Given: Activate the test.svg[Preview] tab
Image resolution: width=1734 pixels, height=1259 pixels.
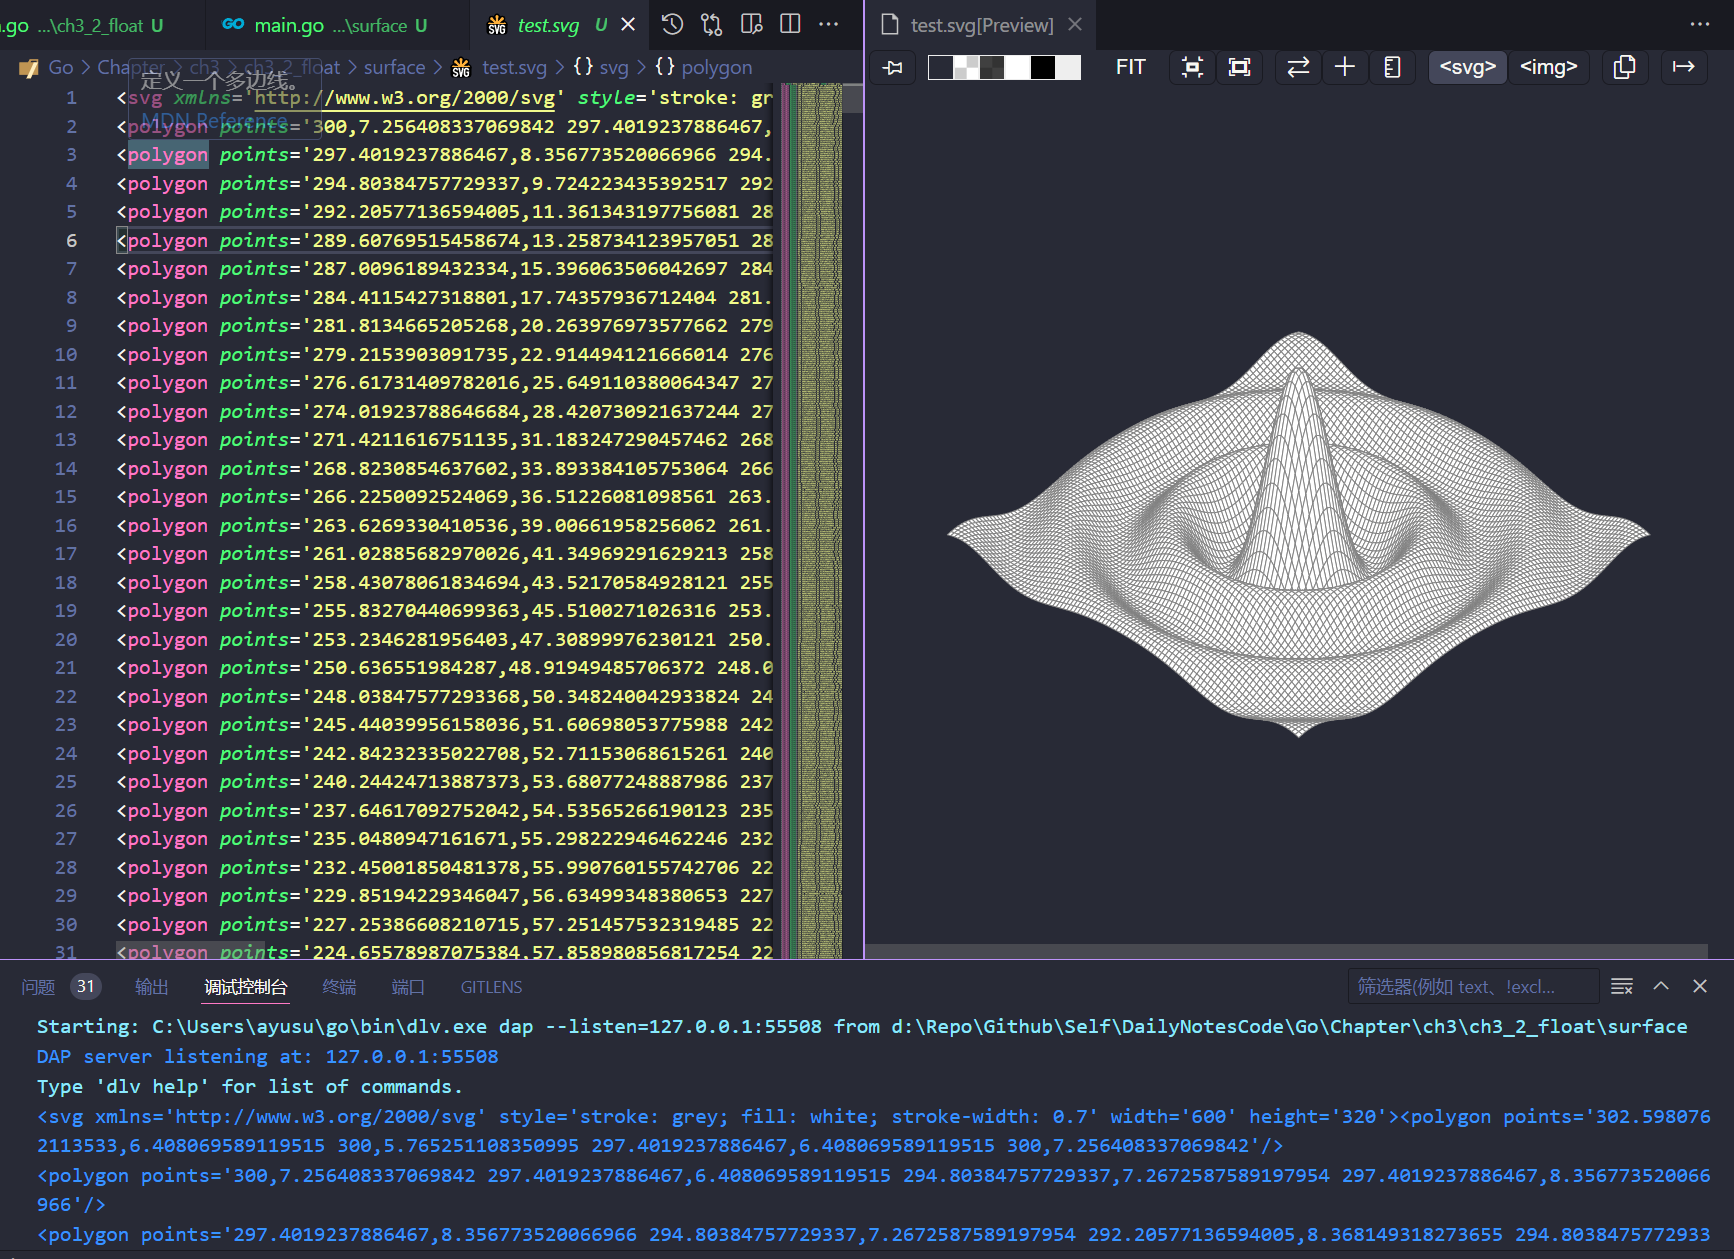Looking at the screenshot, I should [981, 25].
